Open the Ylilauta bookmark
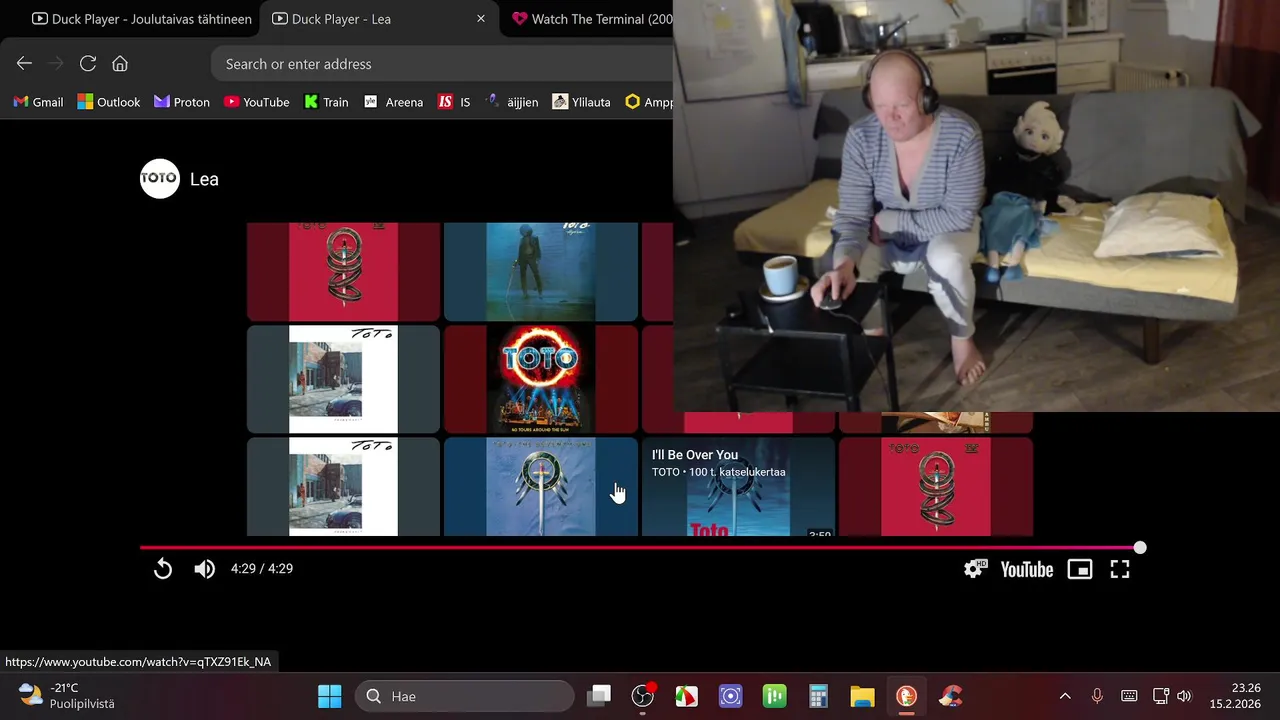Image resolution: width=1280 pixels, height=720 pixels. (581, 102)
